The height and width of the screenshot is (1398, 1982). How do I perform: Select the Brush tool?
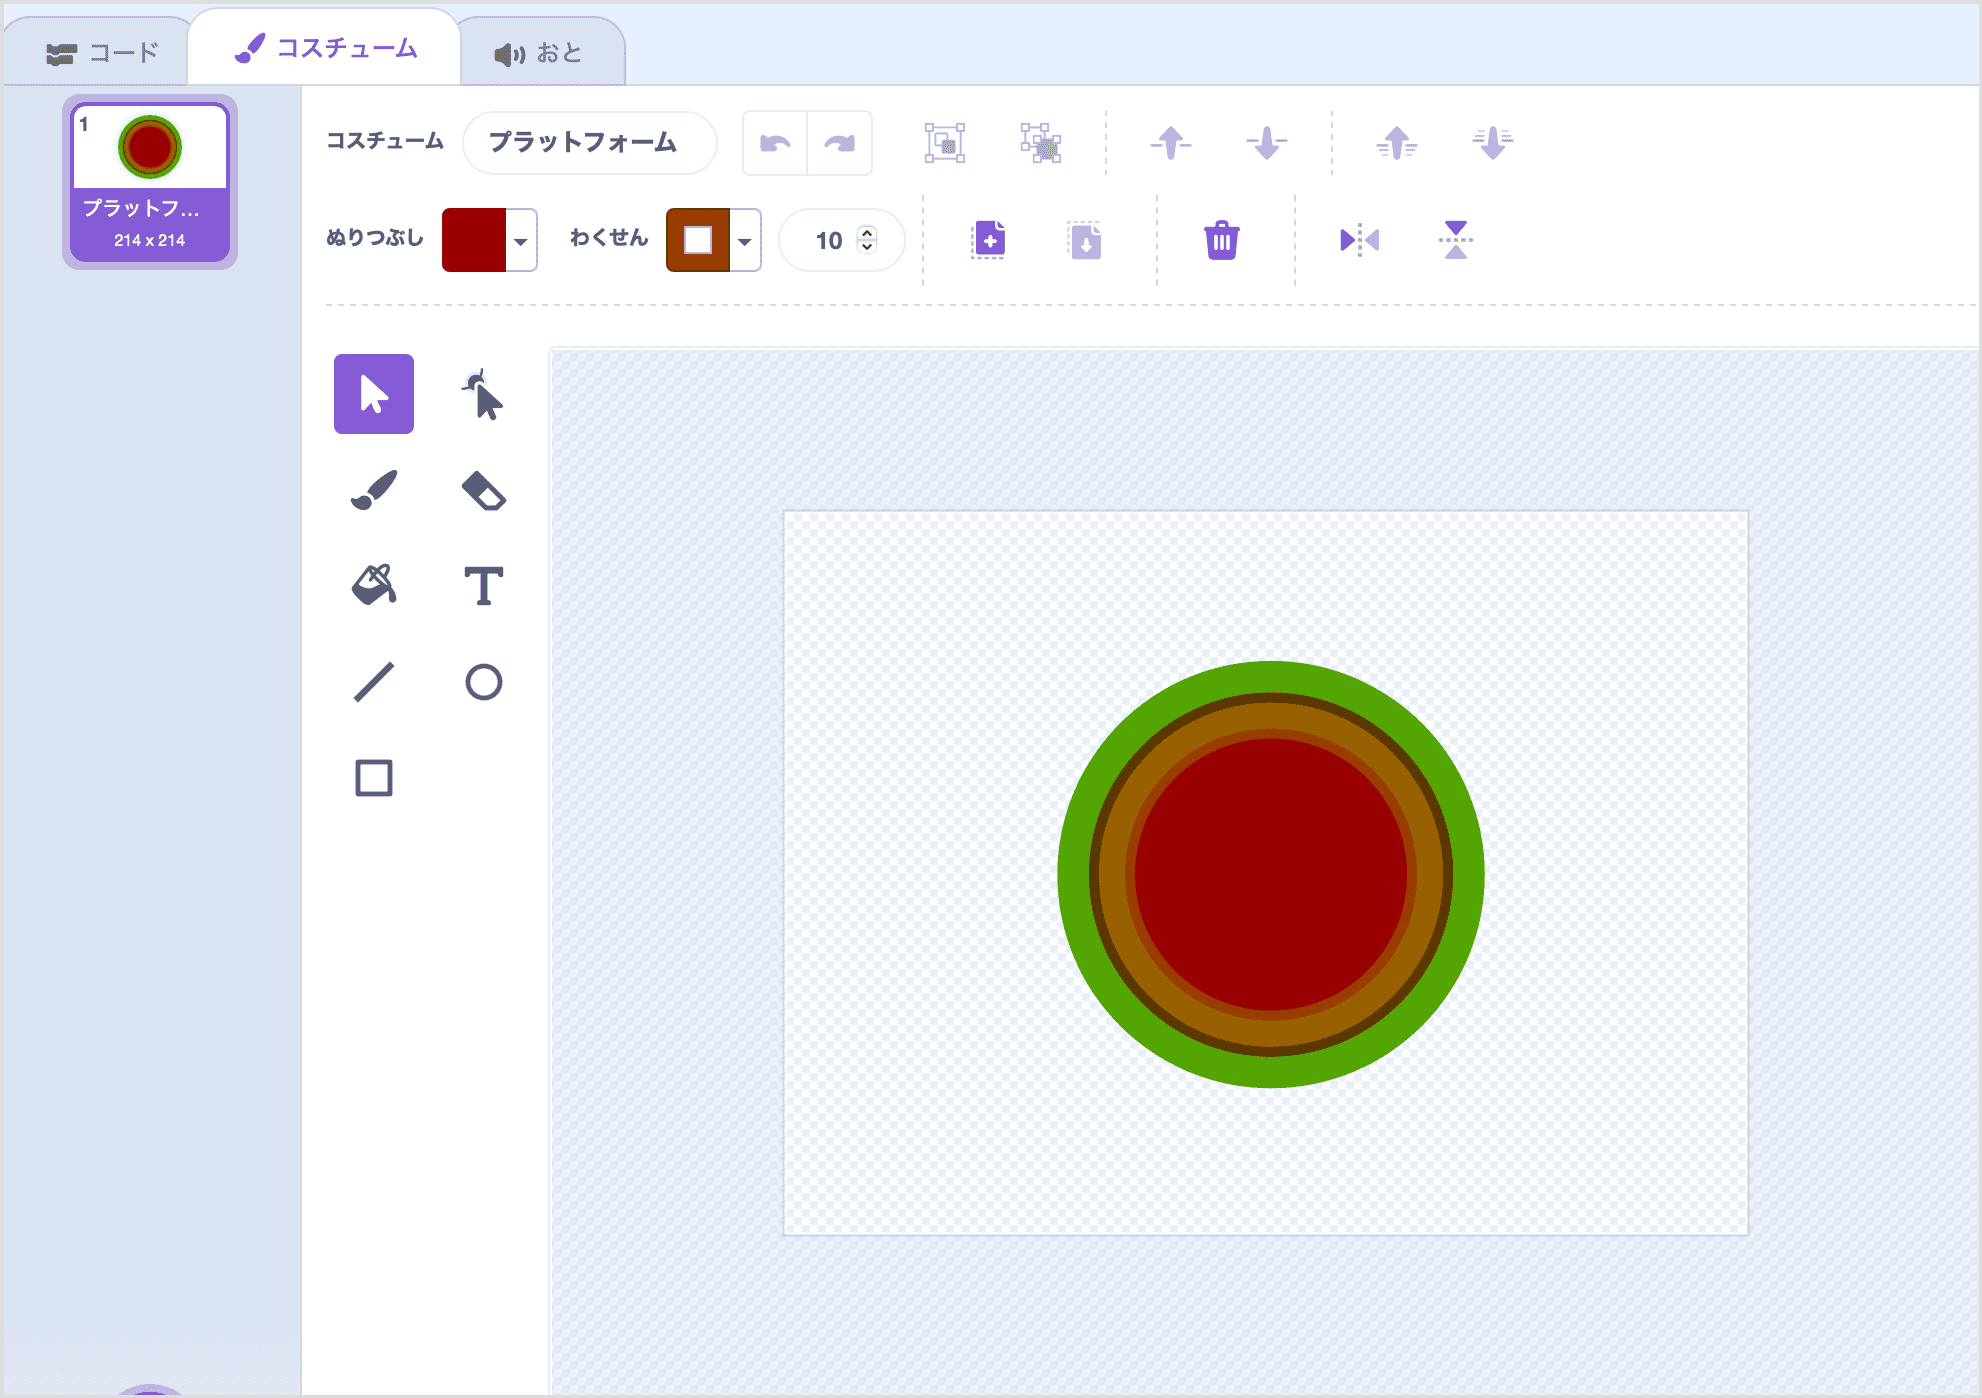(x=373, y=489)
